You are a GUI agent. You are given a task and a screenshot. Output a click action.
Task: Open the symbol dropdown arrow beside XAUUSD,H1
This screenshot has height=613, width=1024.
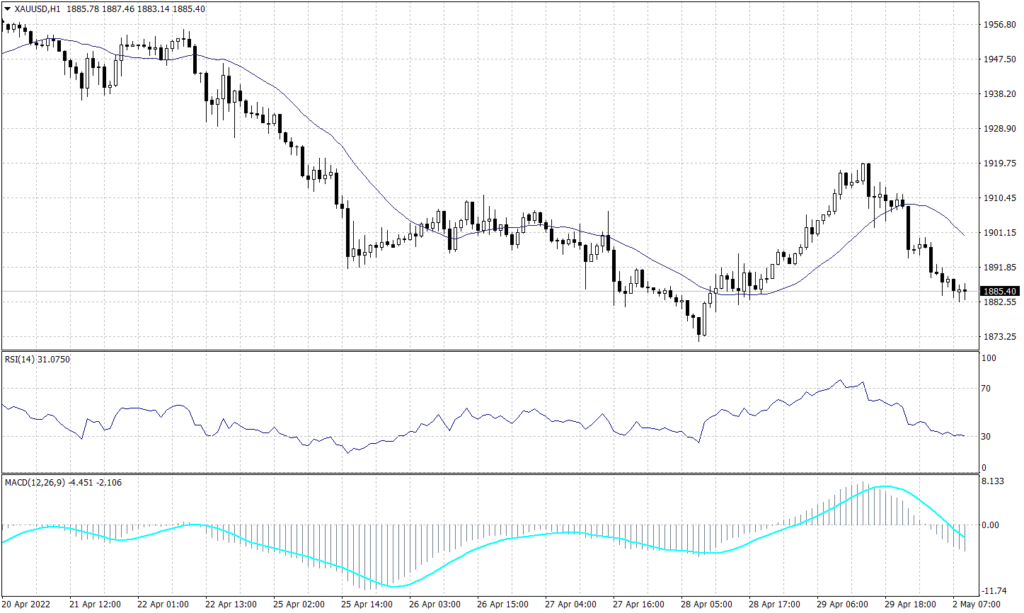(9, 9)
